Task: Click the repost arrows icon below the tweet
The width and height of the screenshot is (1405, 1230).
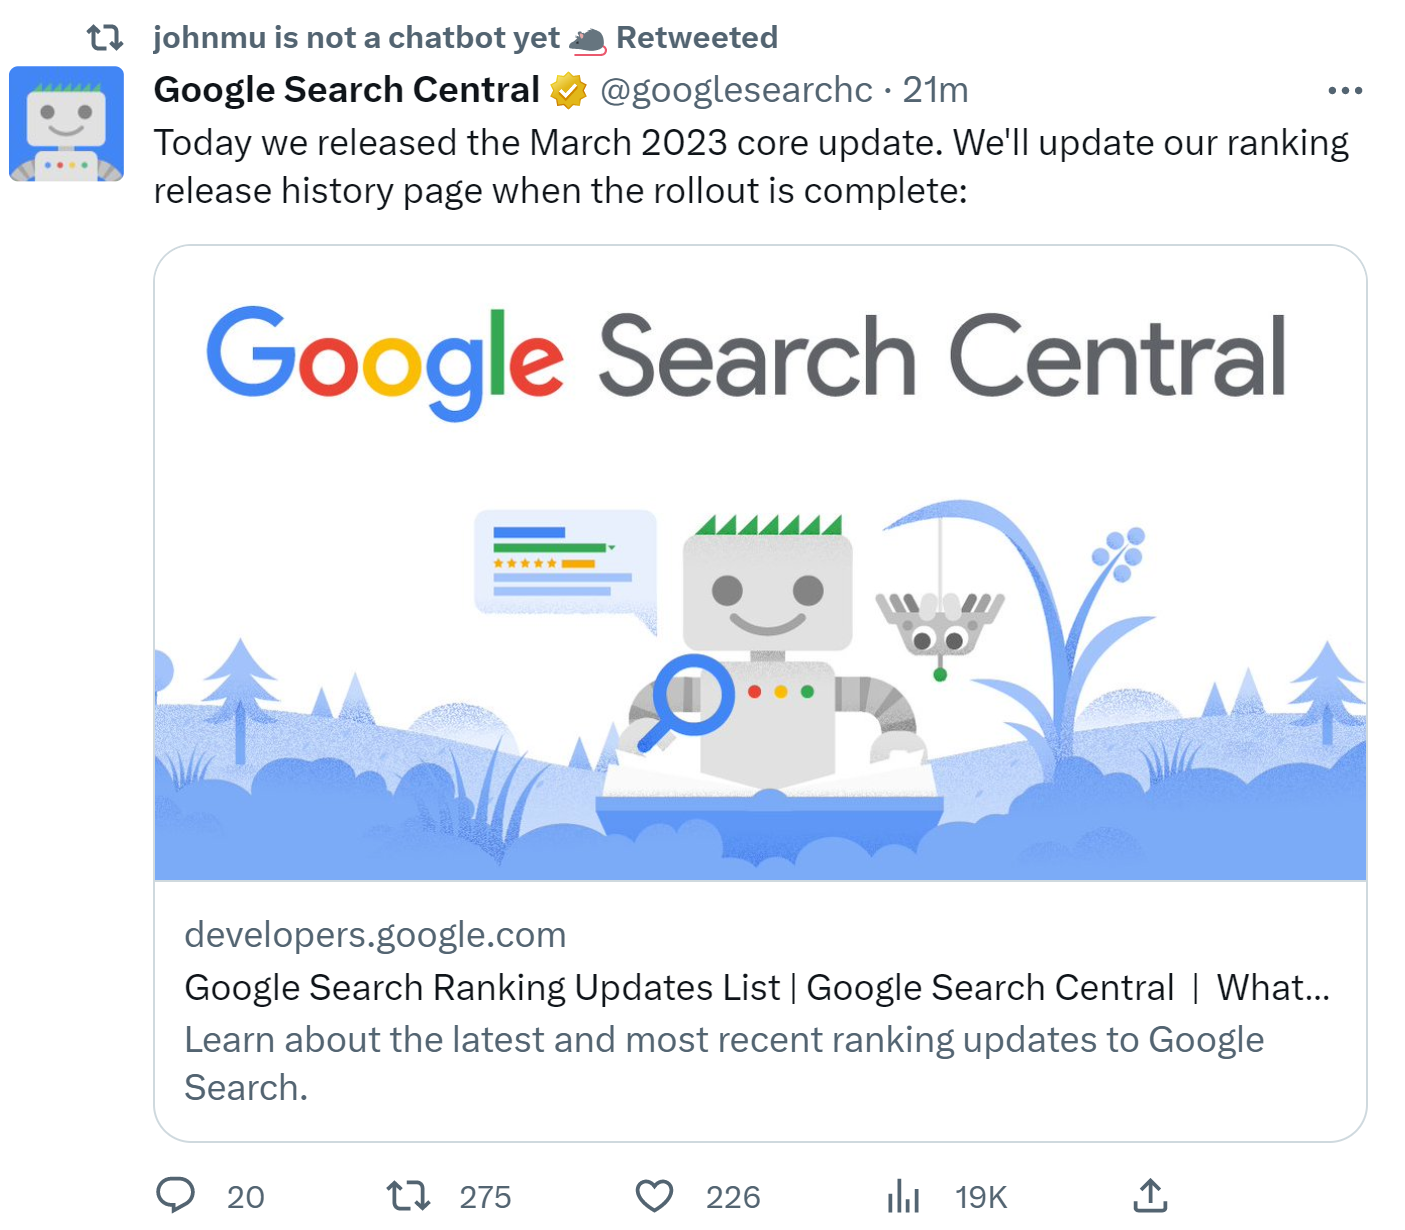Action: coord(408,1194)
